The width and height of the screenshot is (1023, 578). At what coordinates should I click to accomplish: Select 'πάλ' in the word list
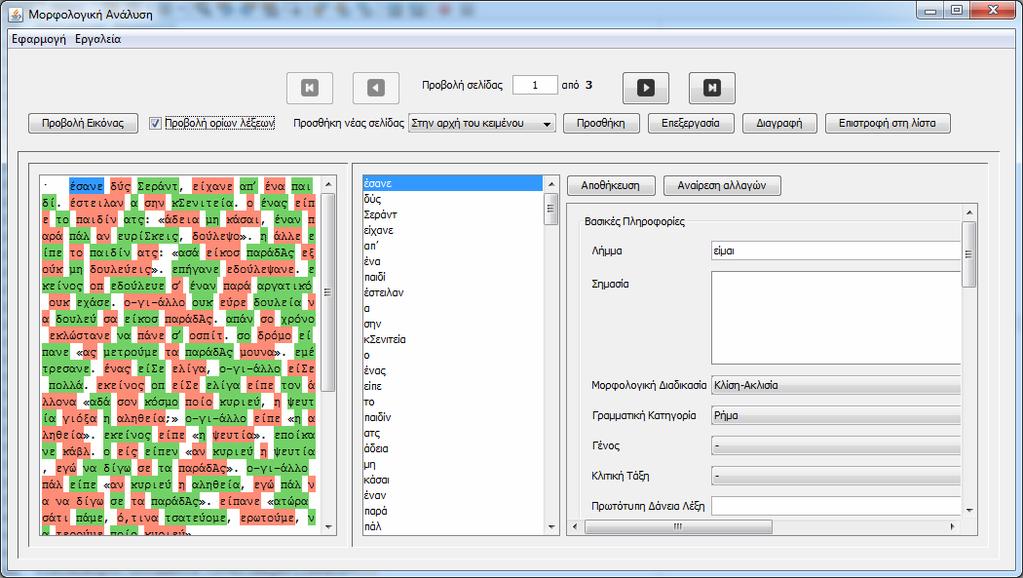[x=453, y=526]
